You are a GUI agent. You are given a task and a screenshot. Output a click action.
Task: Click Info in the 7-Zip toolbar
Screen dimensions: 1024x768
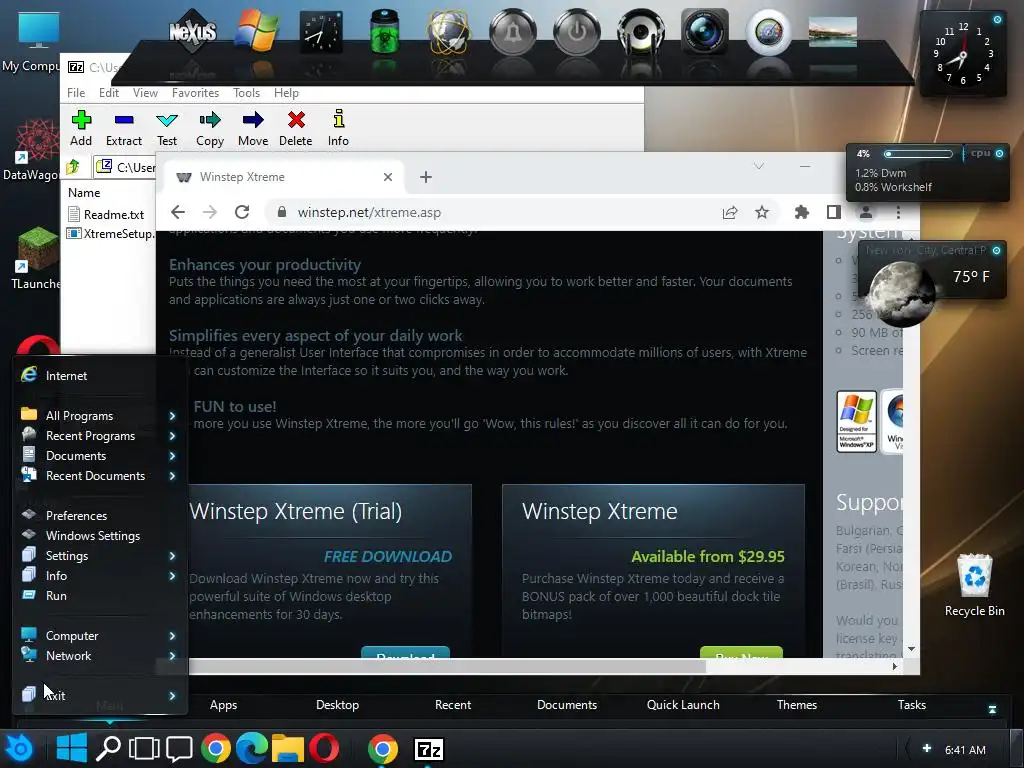[x=338, y=129]
